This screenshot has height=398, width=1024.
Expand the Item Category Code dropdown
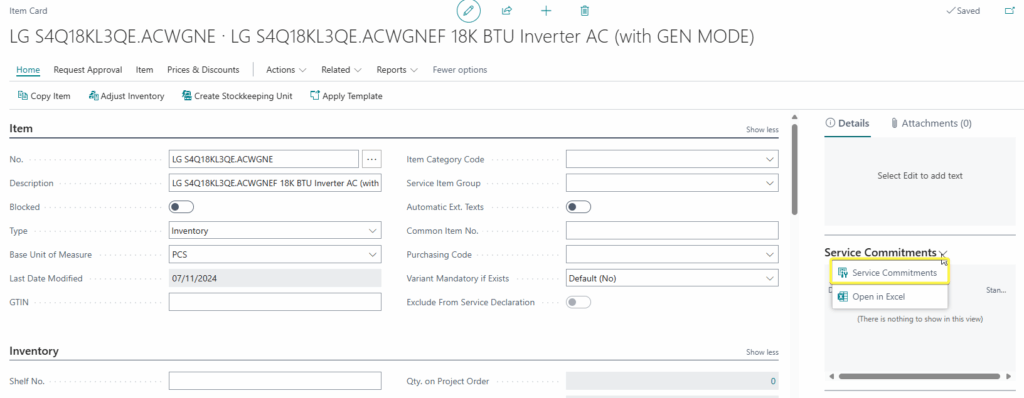tap(672, 159)
